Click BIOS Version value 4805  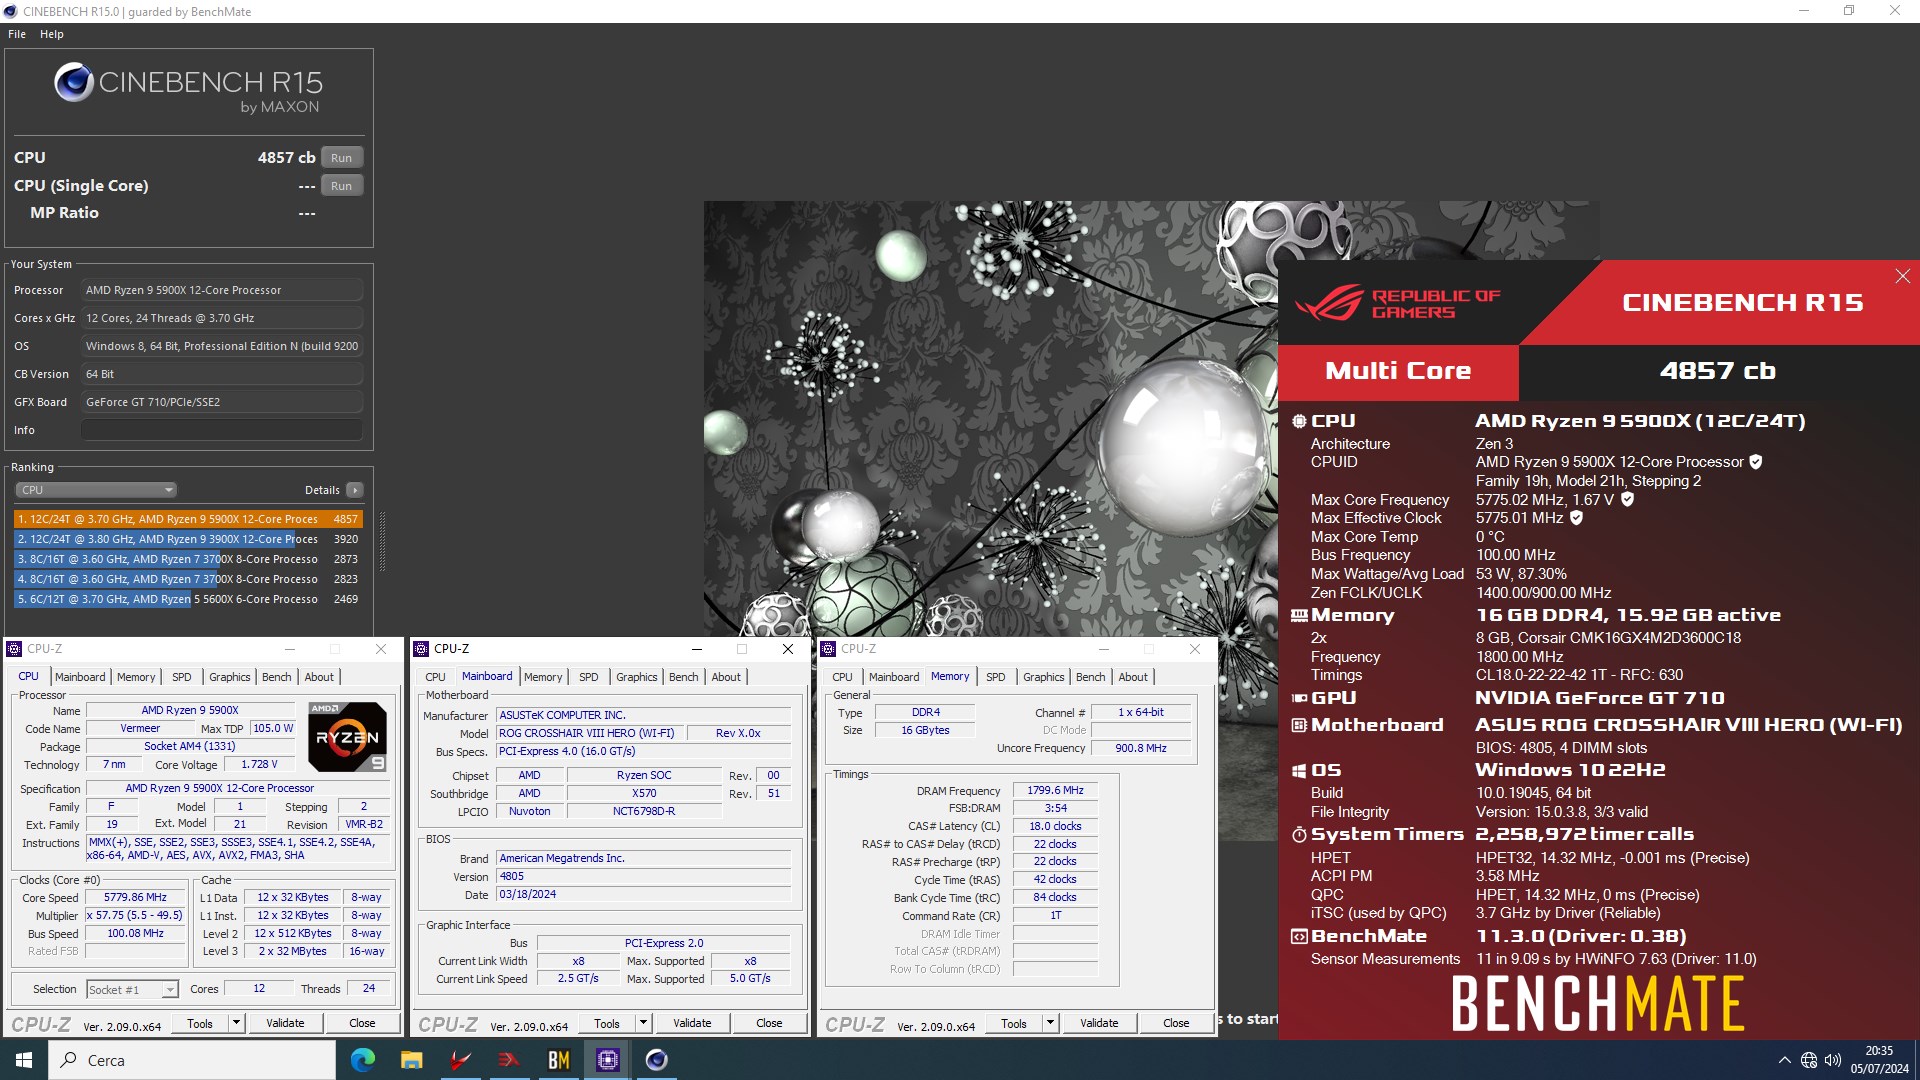coord(644,876)
